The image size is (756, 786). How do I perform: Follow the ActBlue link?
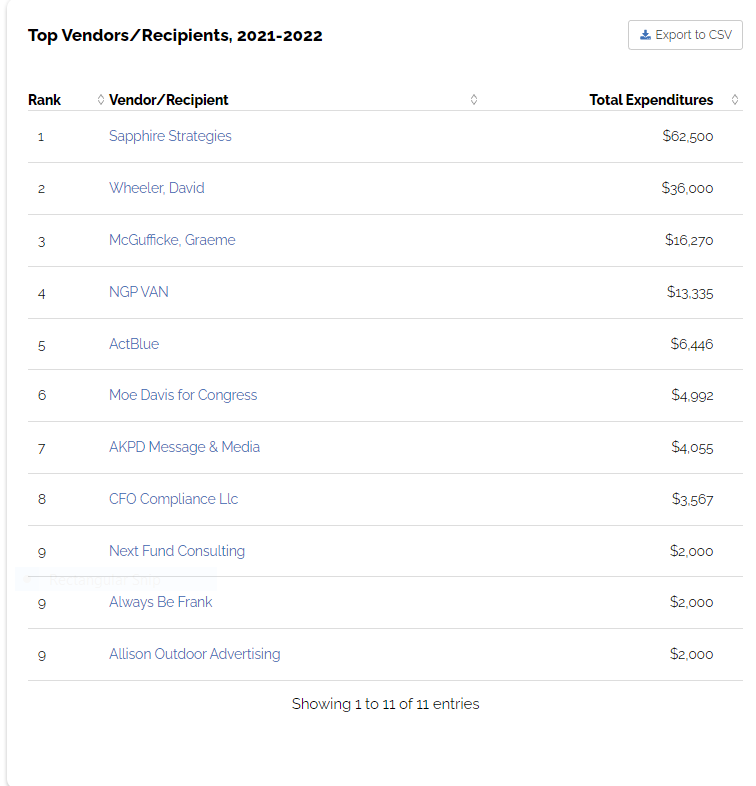[x=134, y=344]
